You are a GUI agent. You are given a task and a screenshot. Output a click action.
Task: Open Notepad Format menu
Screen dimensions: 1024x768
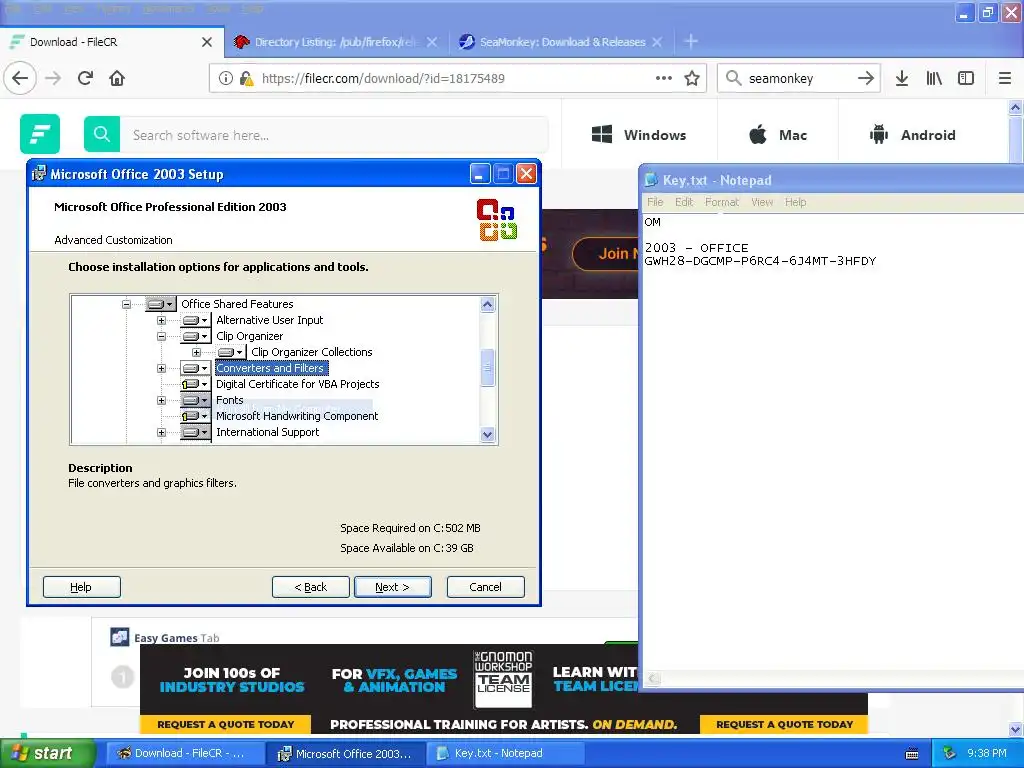coord(722,202)
